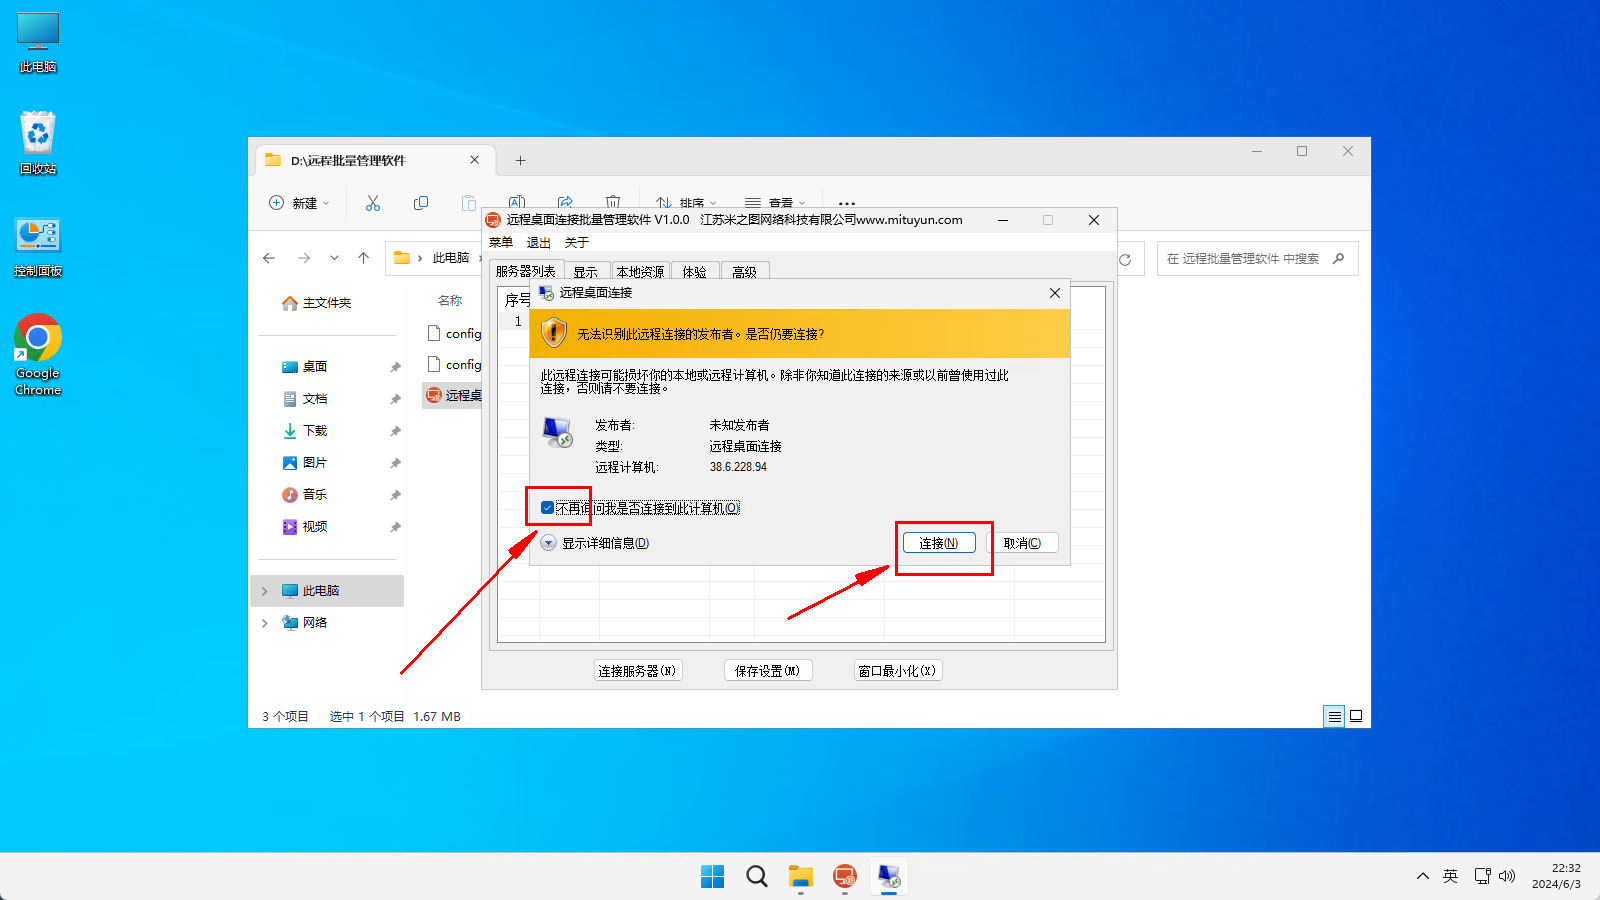Click the copy icon in Explorer toolbar
1600x900 pixels.
421,203
